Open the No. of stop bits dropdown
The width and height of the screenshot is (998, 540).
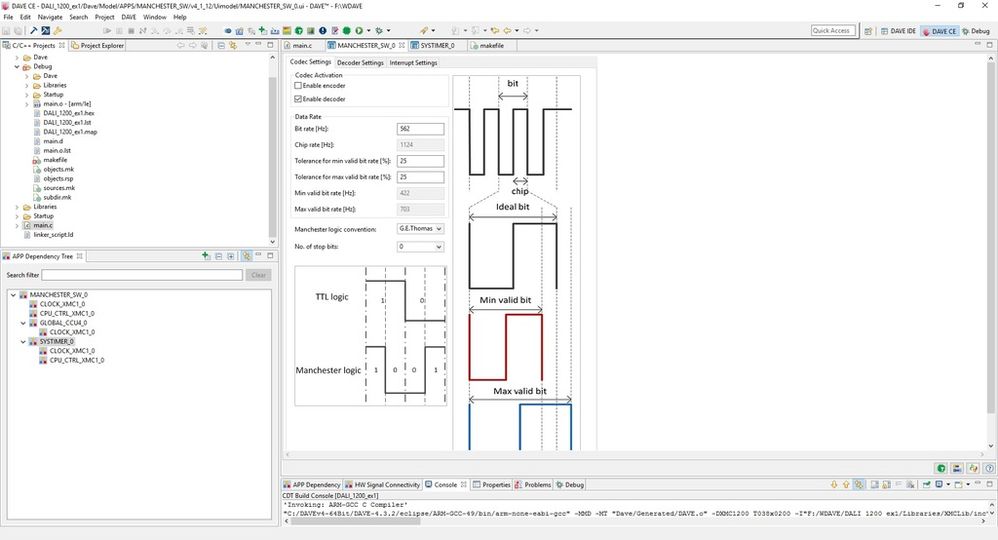[x=421, y=246]
